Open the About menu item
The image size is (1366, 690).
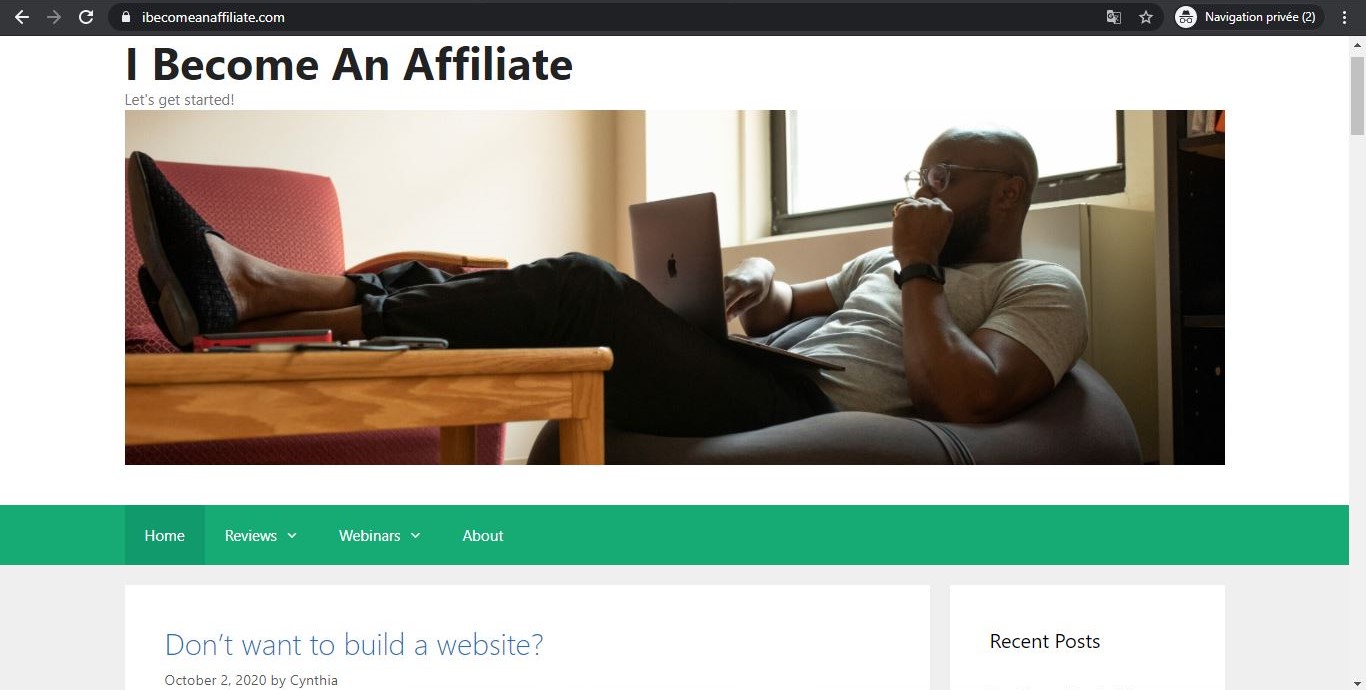click(483, 535)
